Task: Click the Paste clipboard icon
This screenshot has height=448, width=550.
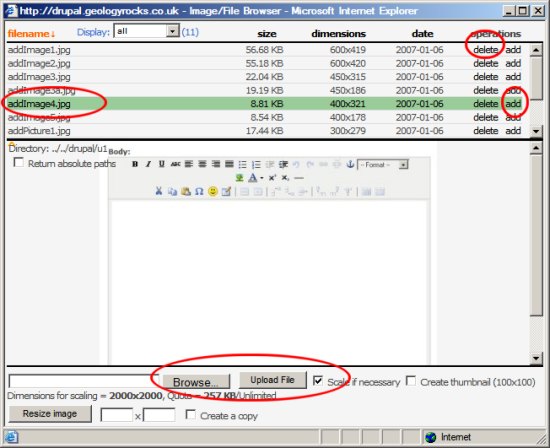Action: [186, 191]
